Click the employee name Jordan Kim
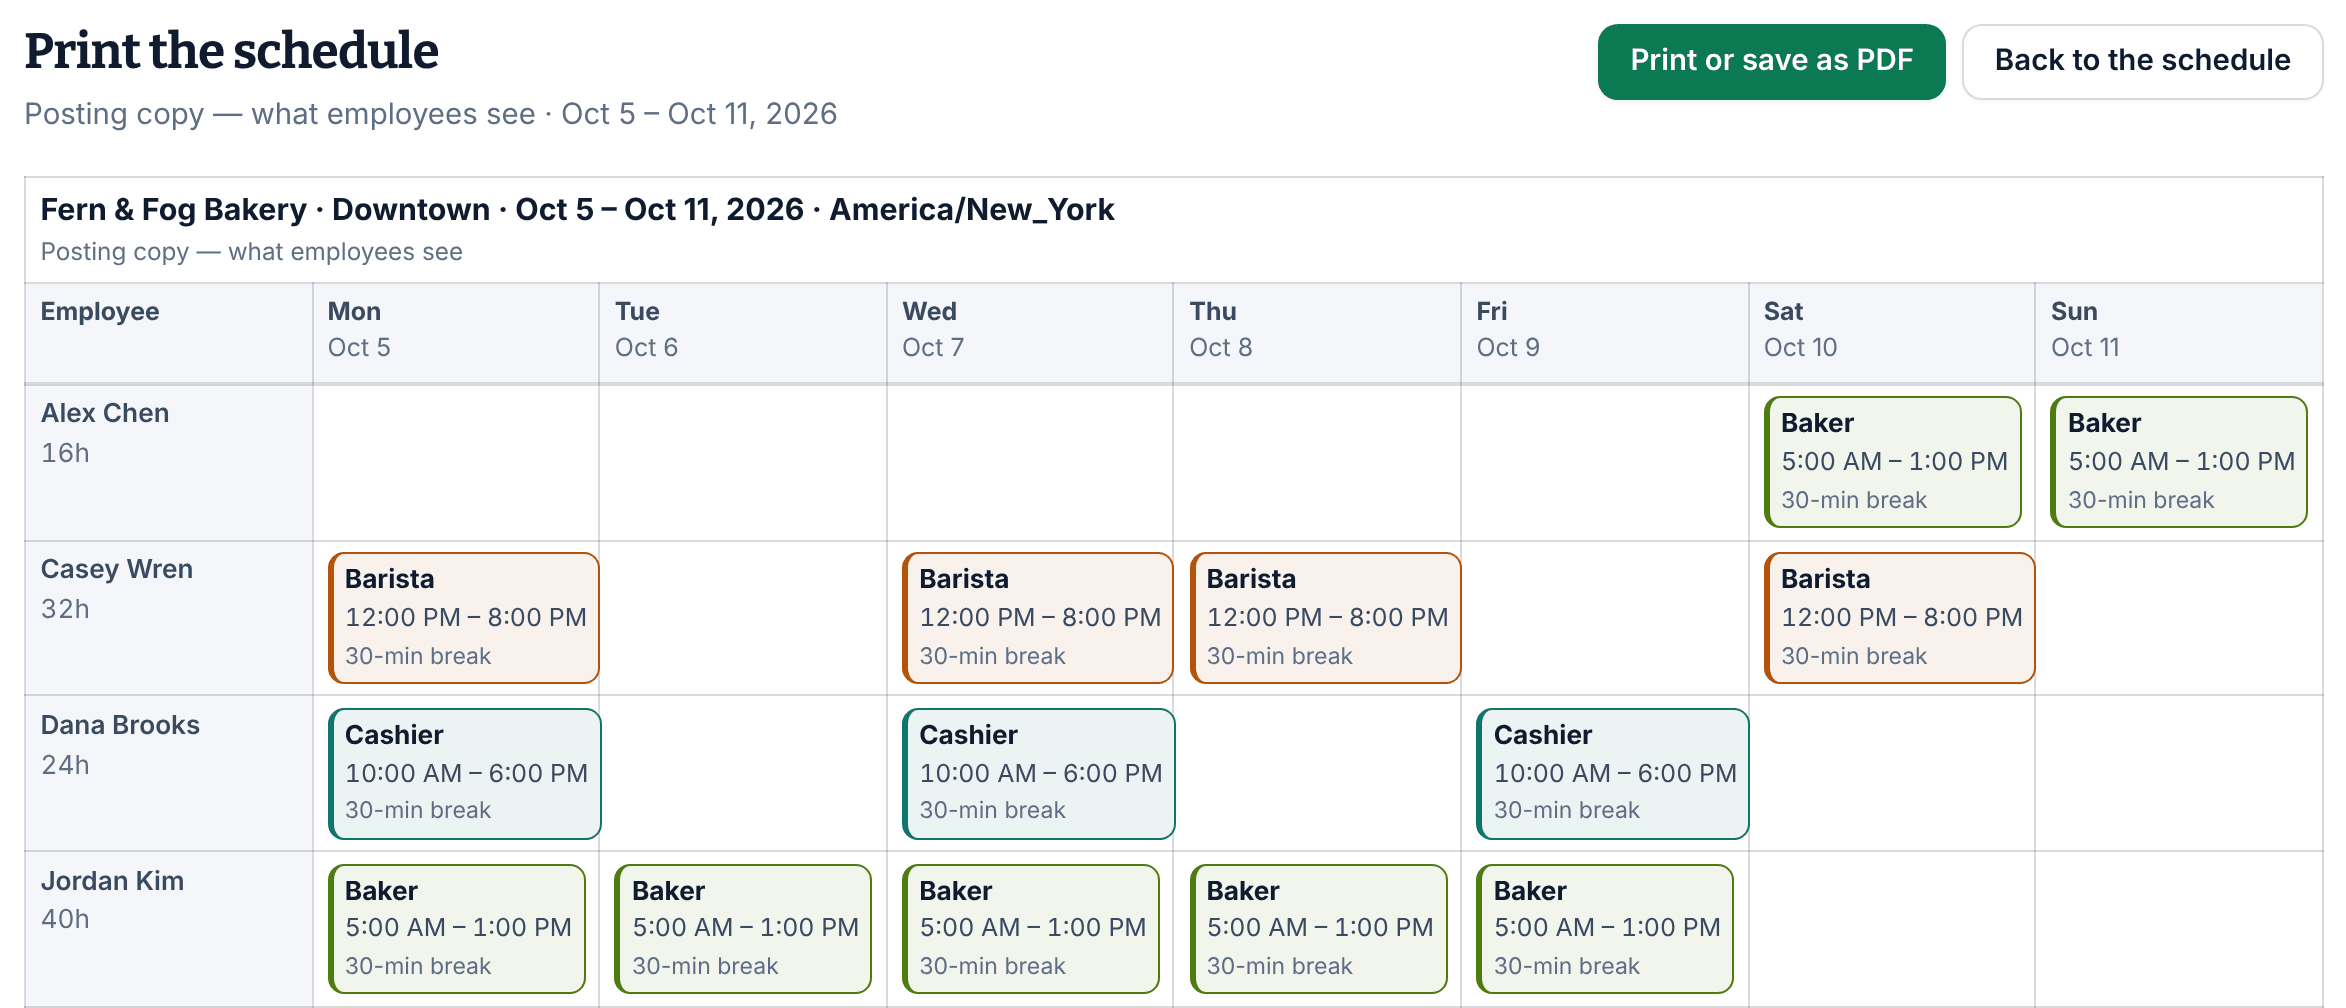 (112, 881)
